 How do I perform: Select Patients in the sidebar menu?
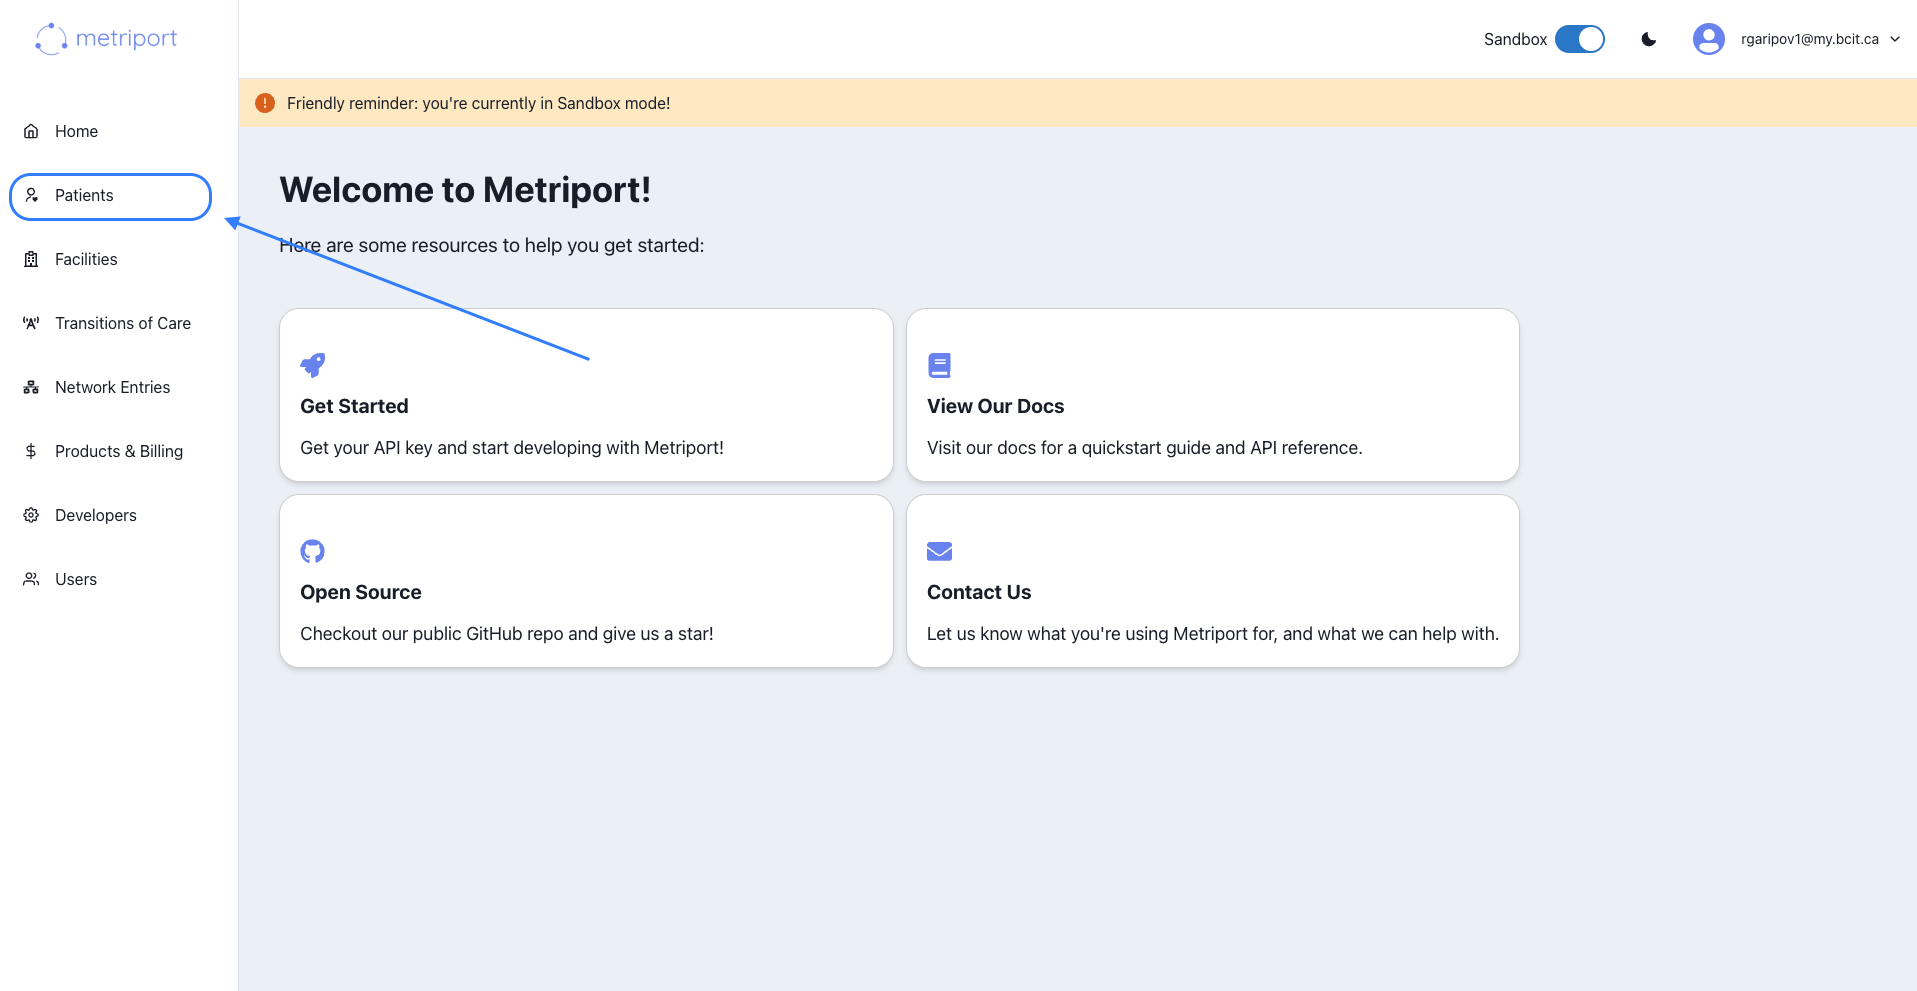tap(84, 195)
